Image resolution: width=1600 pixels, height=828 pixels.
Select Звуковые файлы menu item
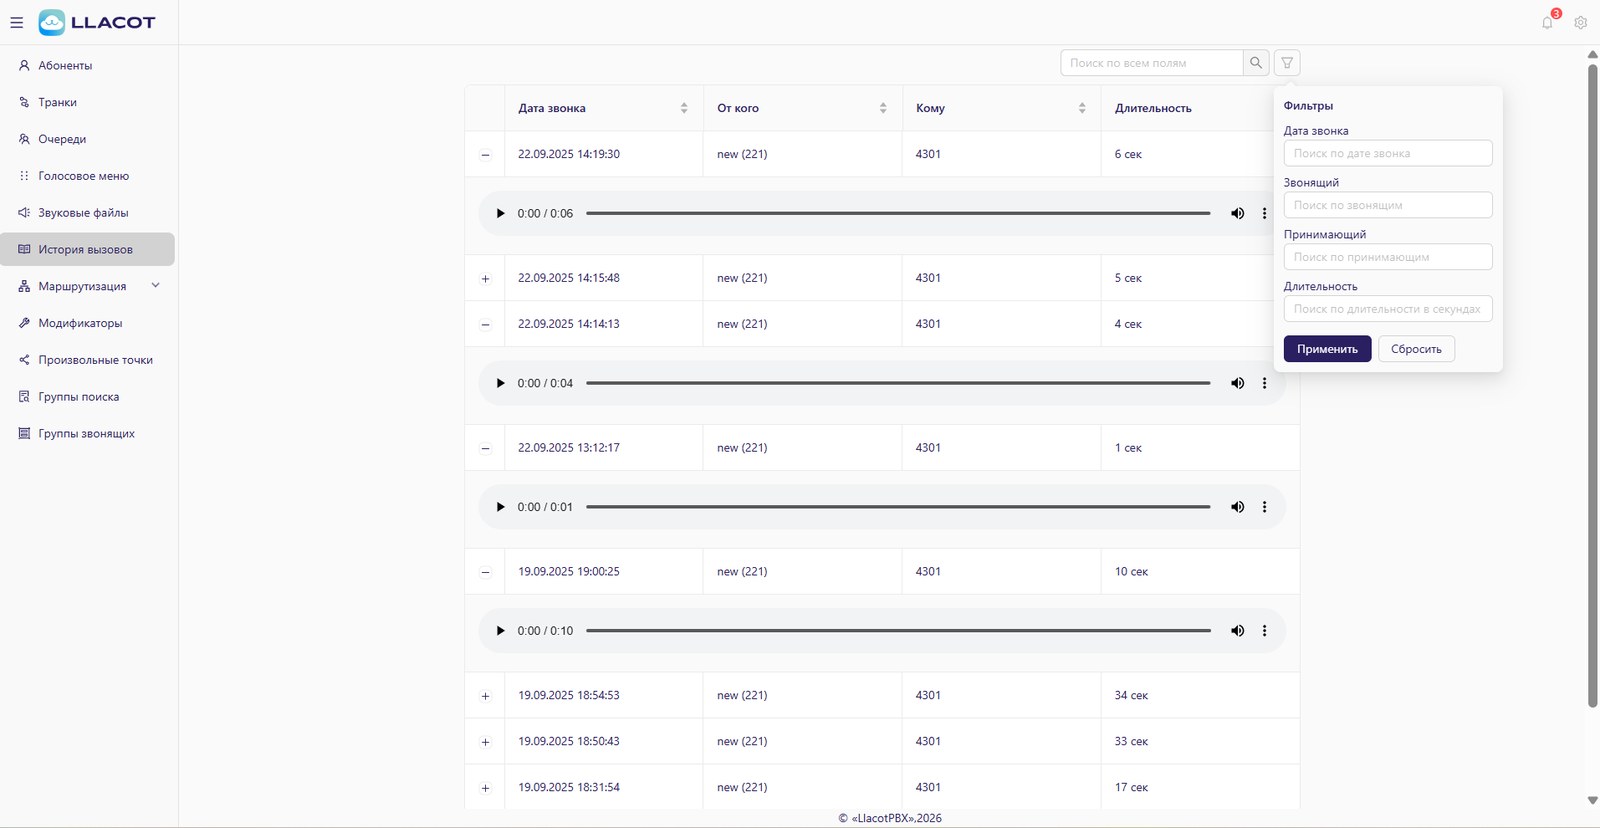[87, 213]
